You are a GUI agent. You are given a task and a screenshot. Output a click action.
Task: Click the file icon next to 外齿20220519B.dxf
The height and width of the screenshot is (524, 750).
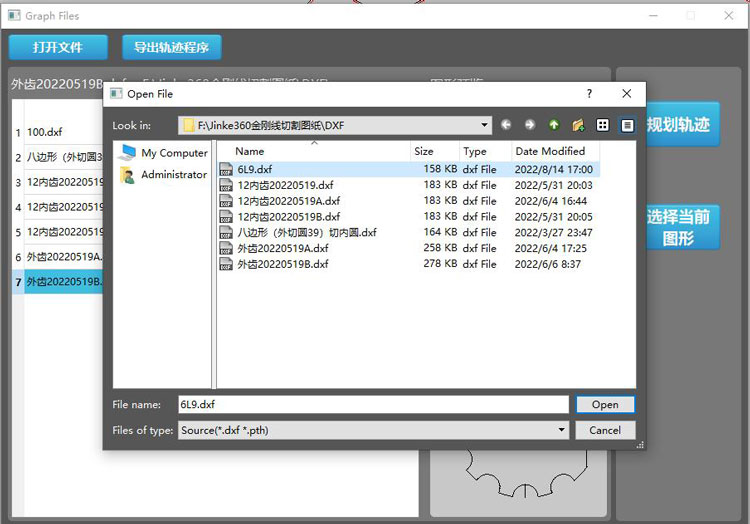pyautogui.click(x=226, y=264)
